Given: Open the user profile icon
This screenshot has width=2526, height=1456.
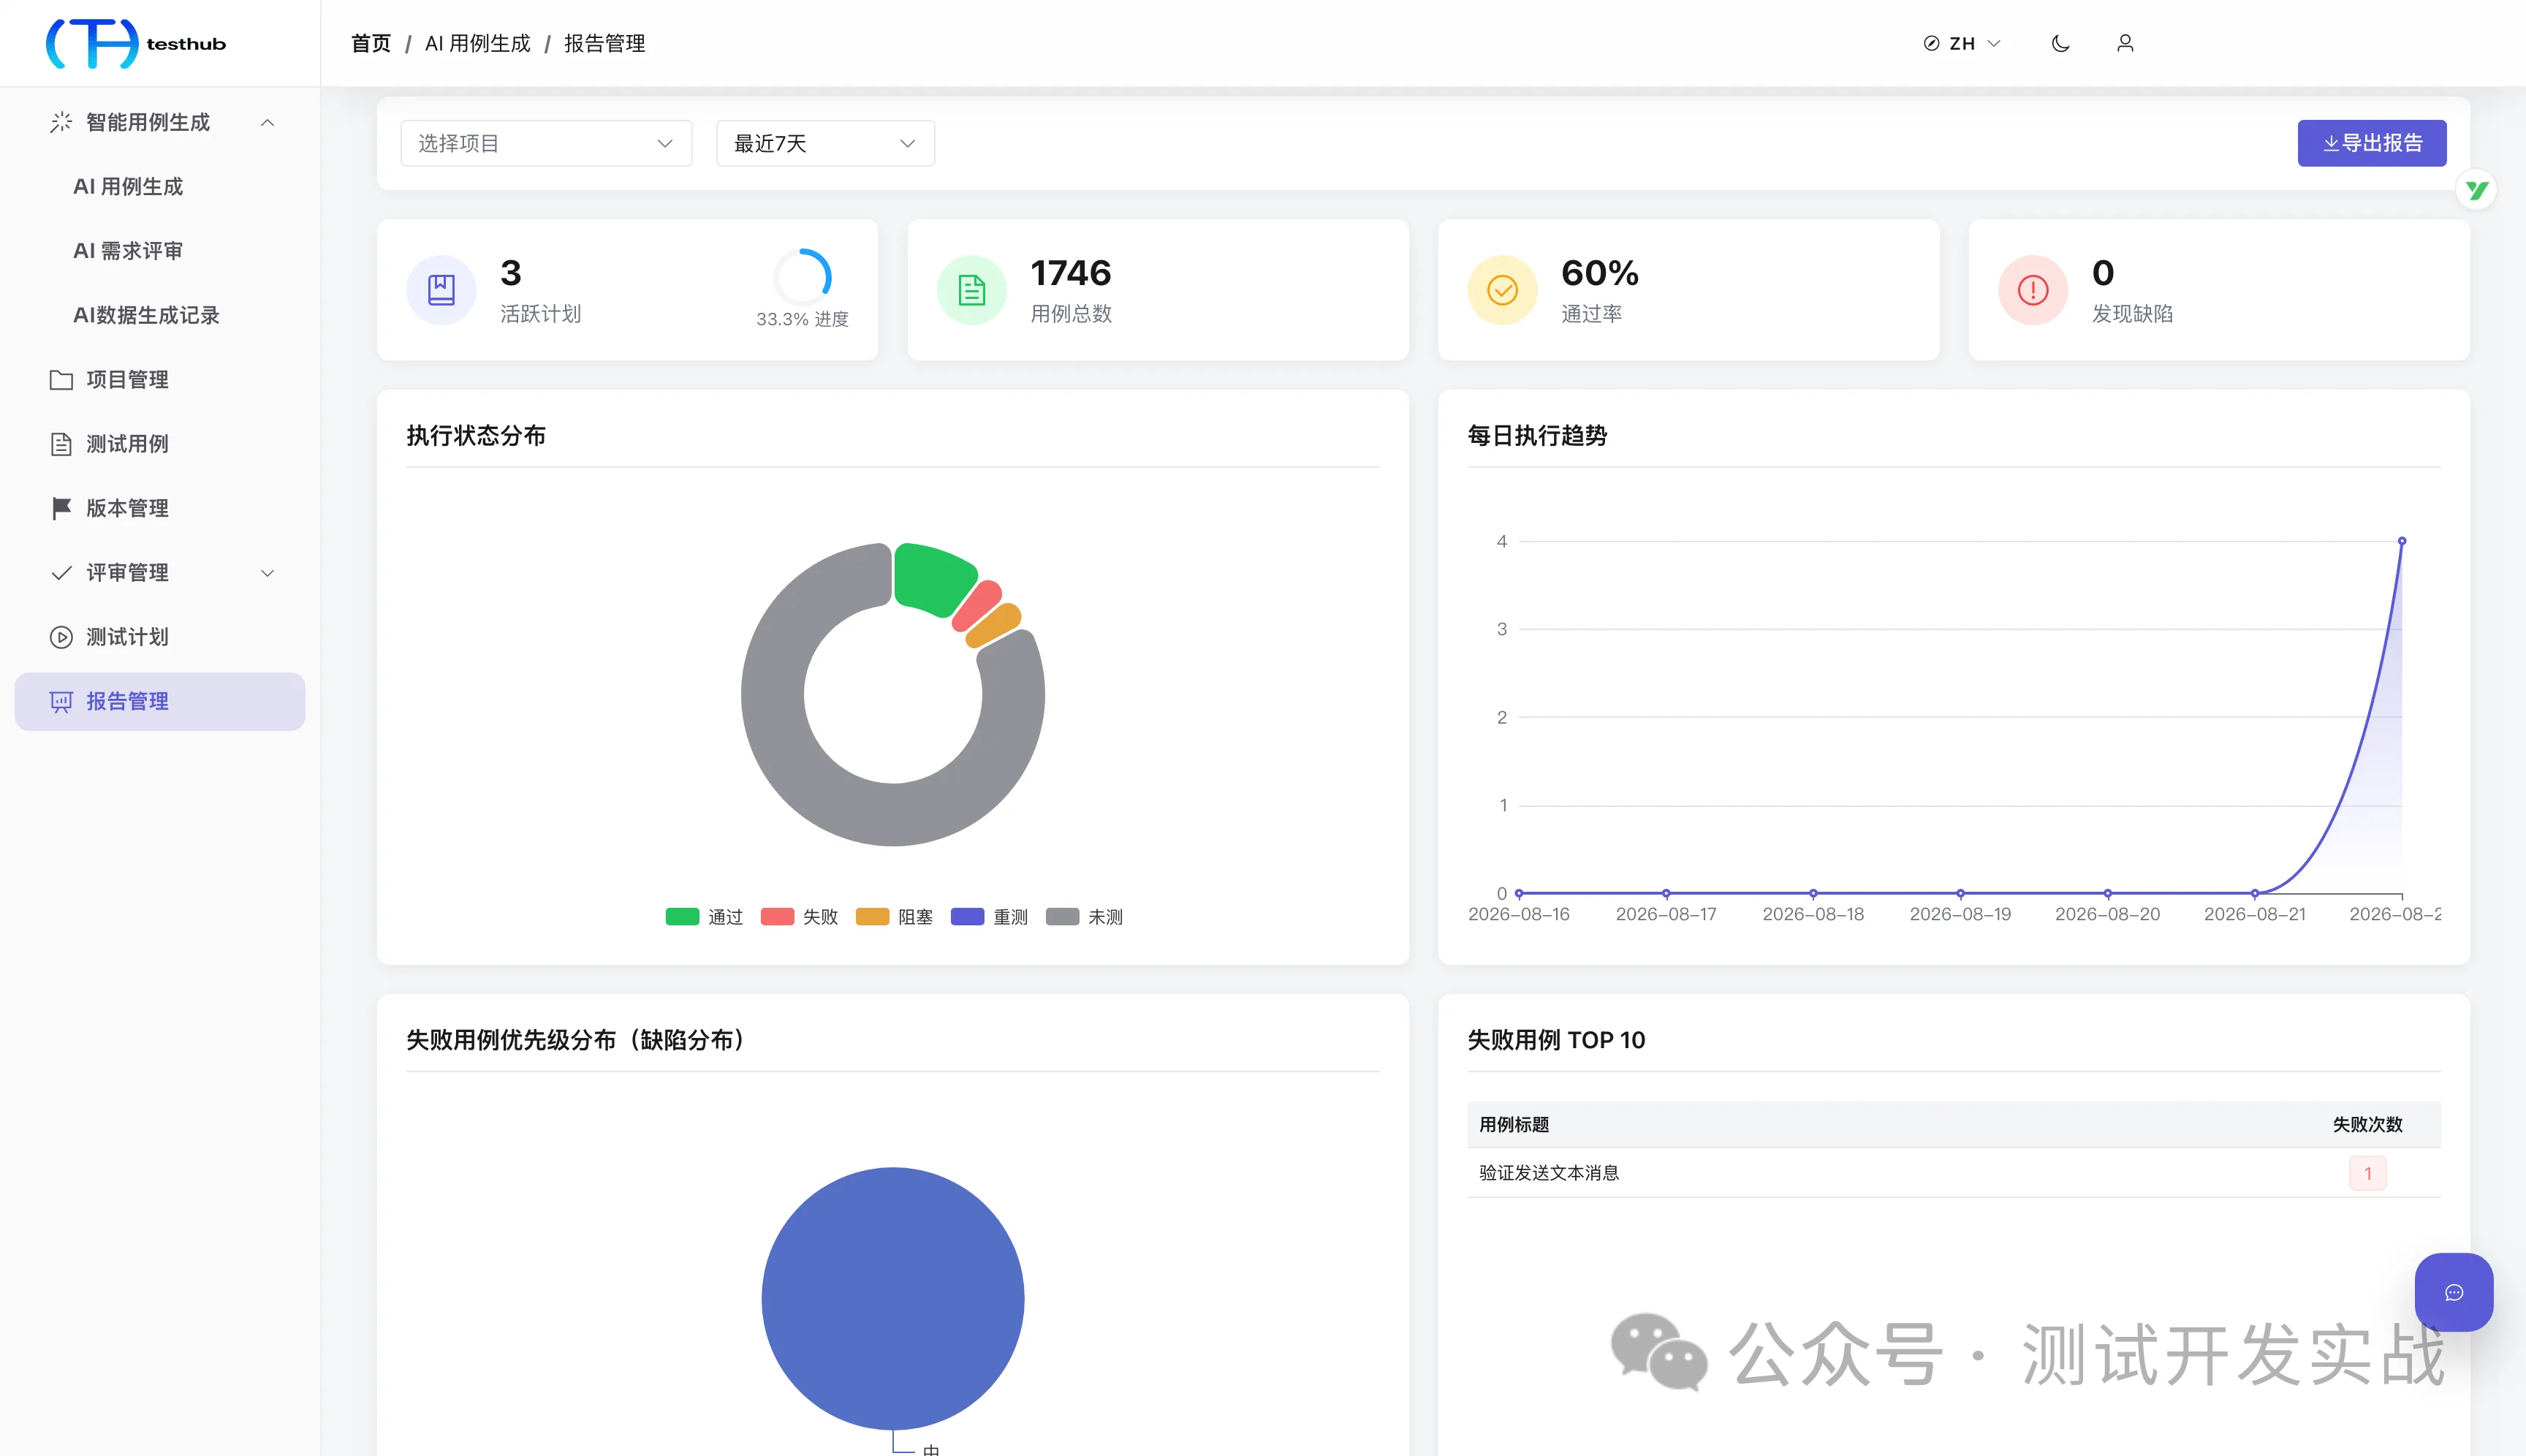Looking at the screenshot, I should pyautogui.click(x=2125, y=43).
